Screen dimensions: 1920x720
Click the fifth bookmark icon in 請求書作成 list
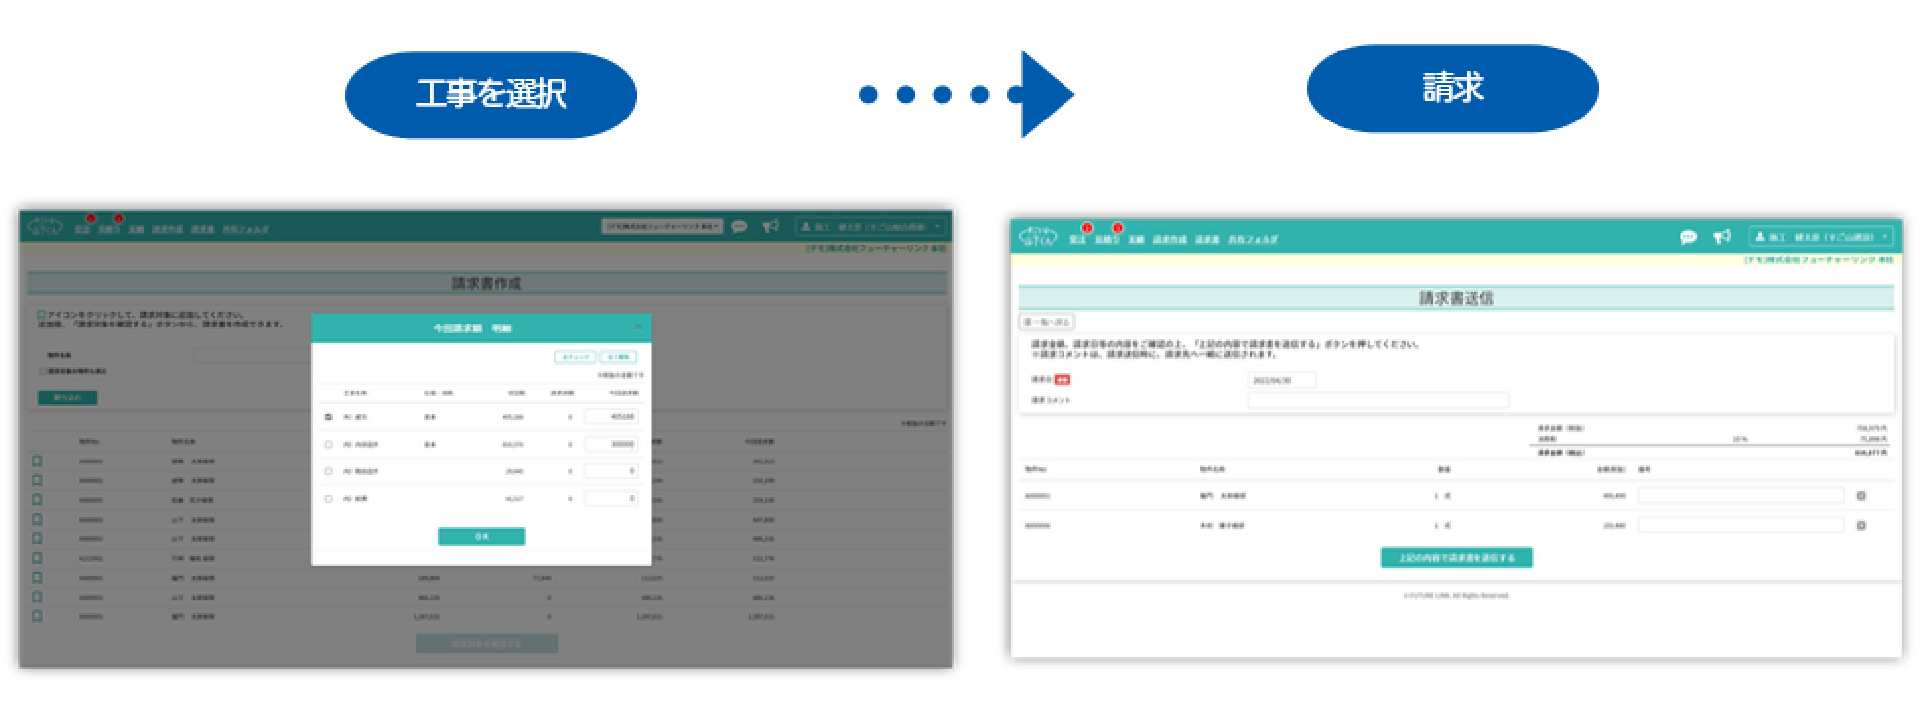(37, 538)
